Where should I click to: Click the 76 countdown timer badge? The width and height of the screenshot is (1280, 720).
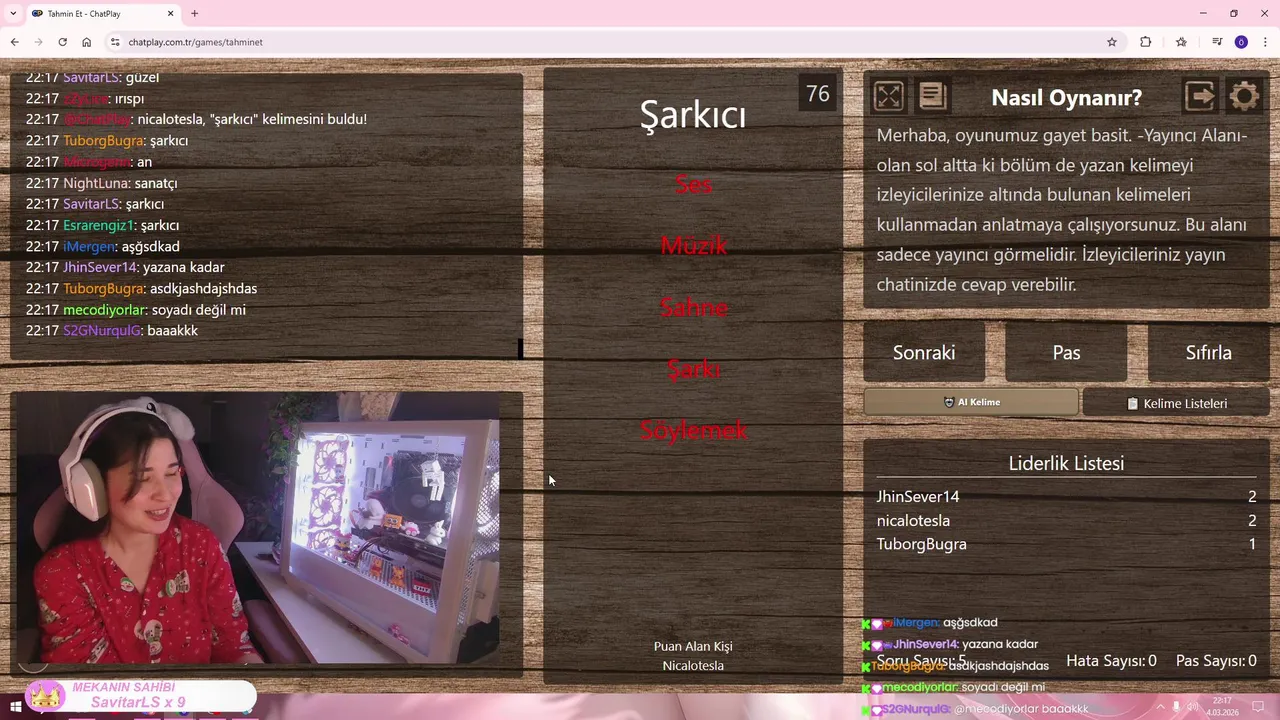(x=817, y=94)
